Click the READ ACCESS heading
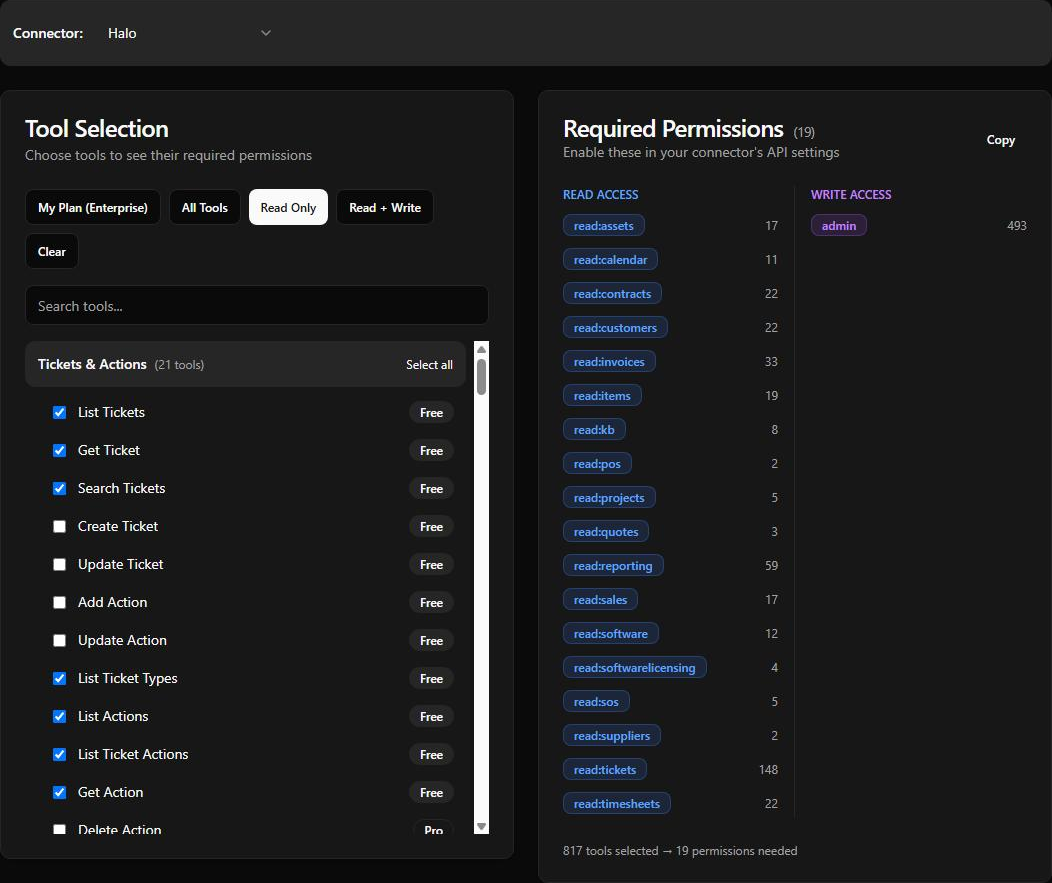Viewport: 1052px width, 883px height. click(600, 195)
